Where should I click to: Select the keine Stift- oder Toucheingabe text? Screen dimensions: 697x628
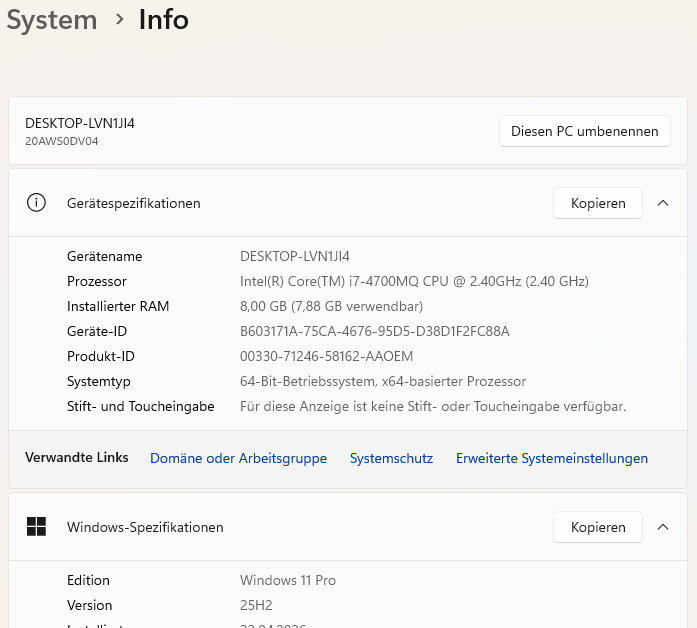[x=433, y=406]
